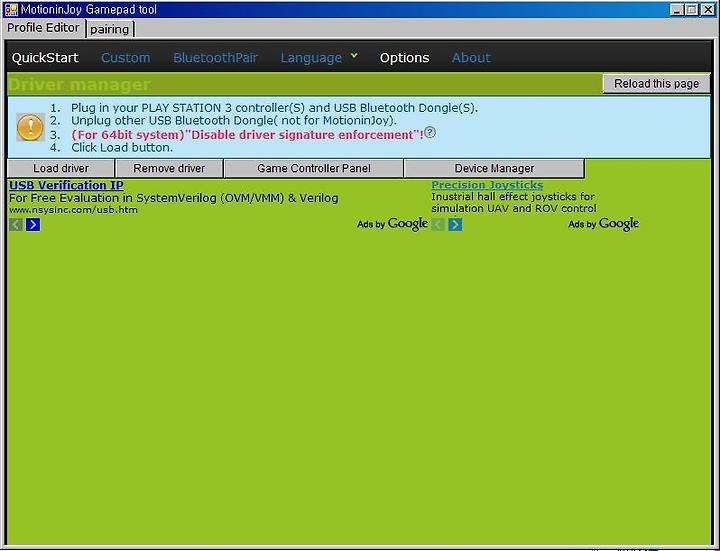Switch to the pairing tab
720x551 pixels.
(109, 29)
